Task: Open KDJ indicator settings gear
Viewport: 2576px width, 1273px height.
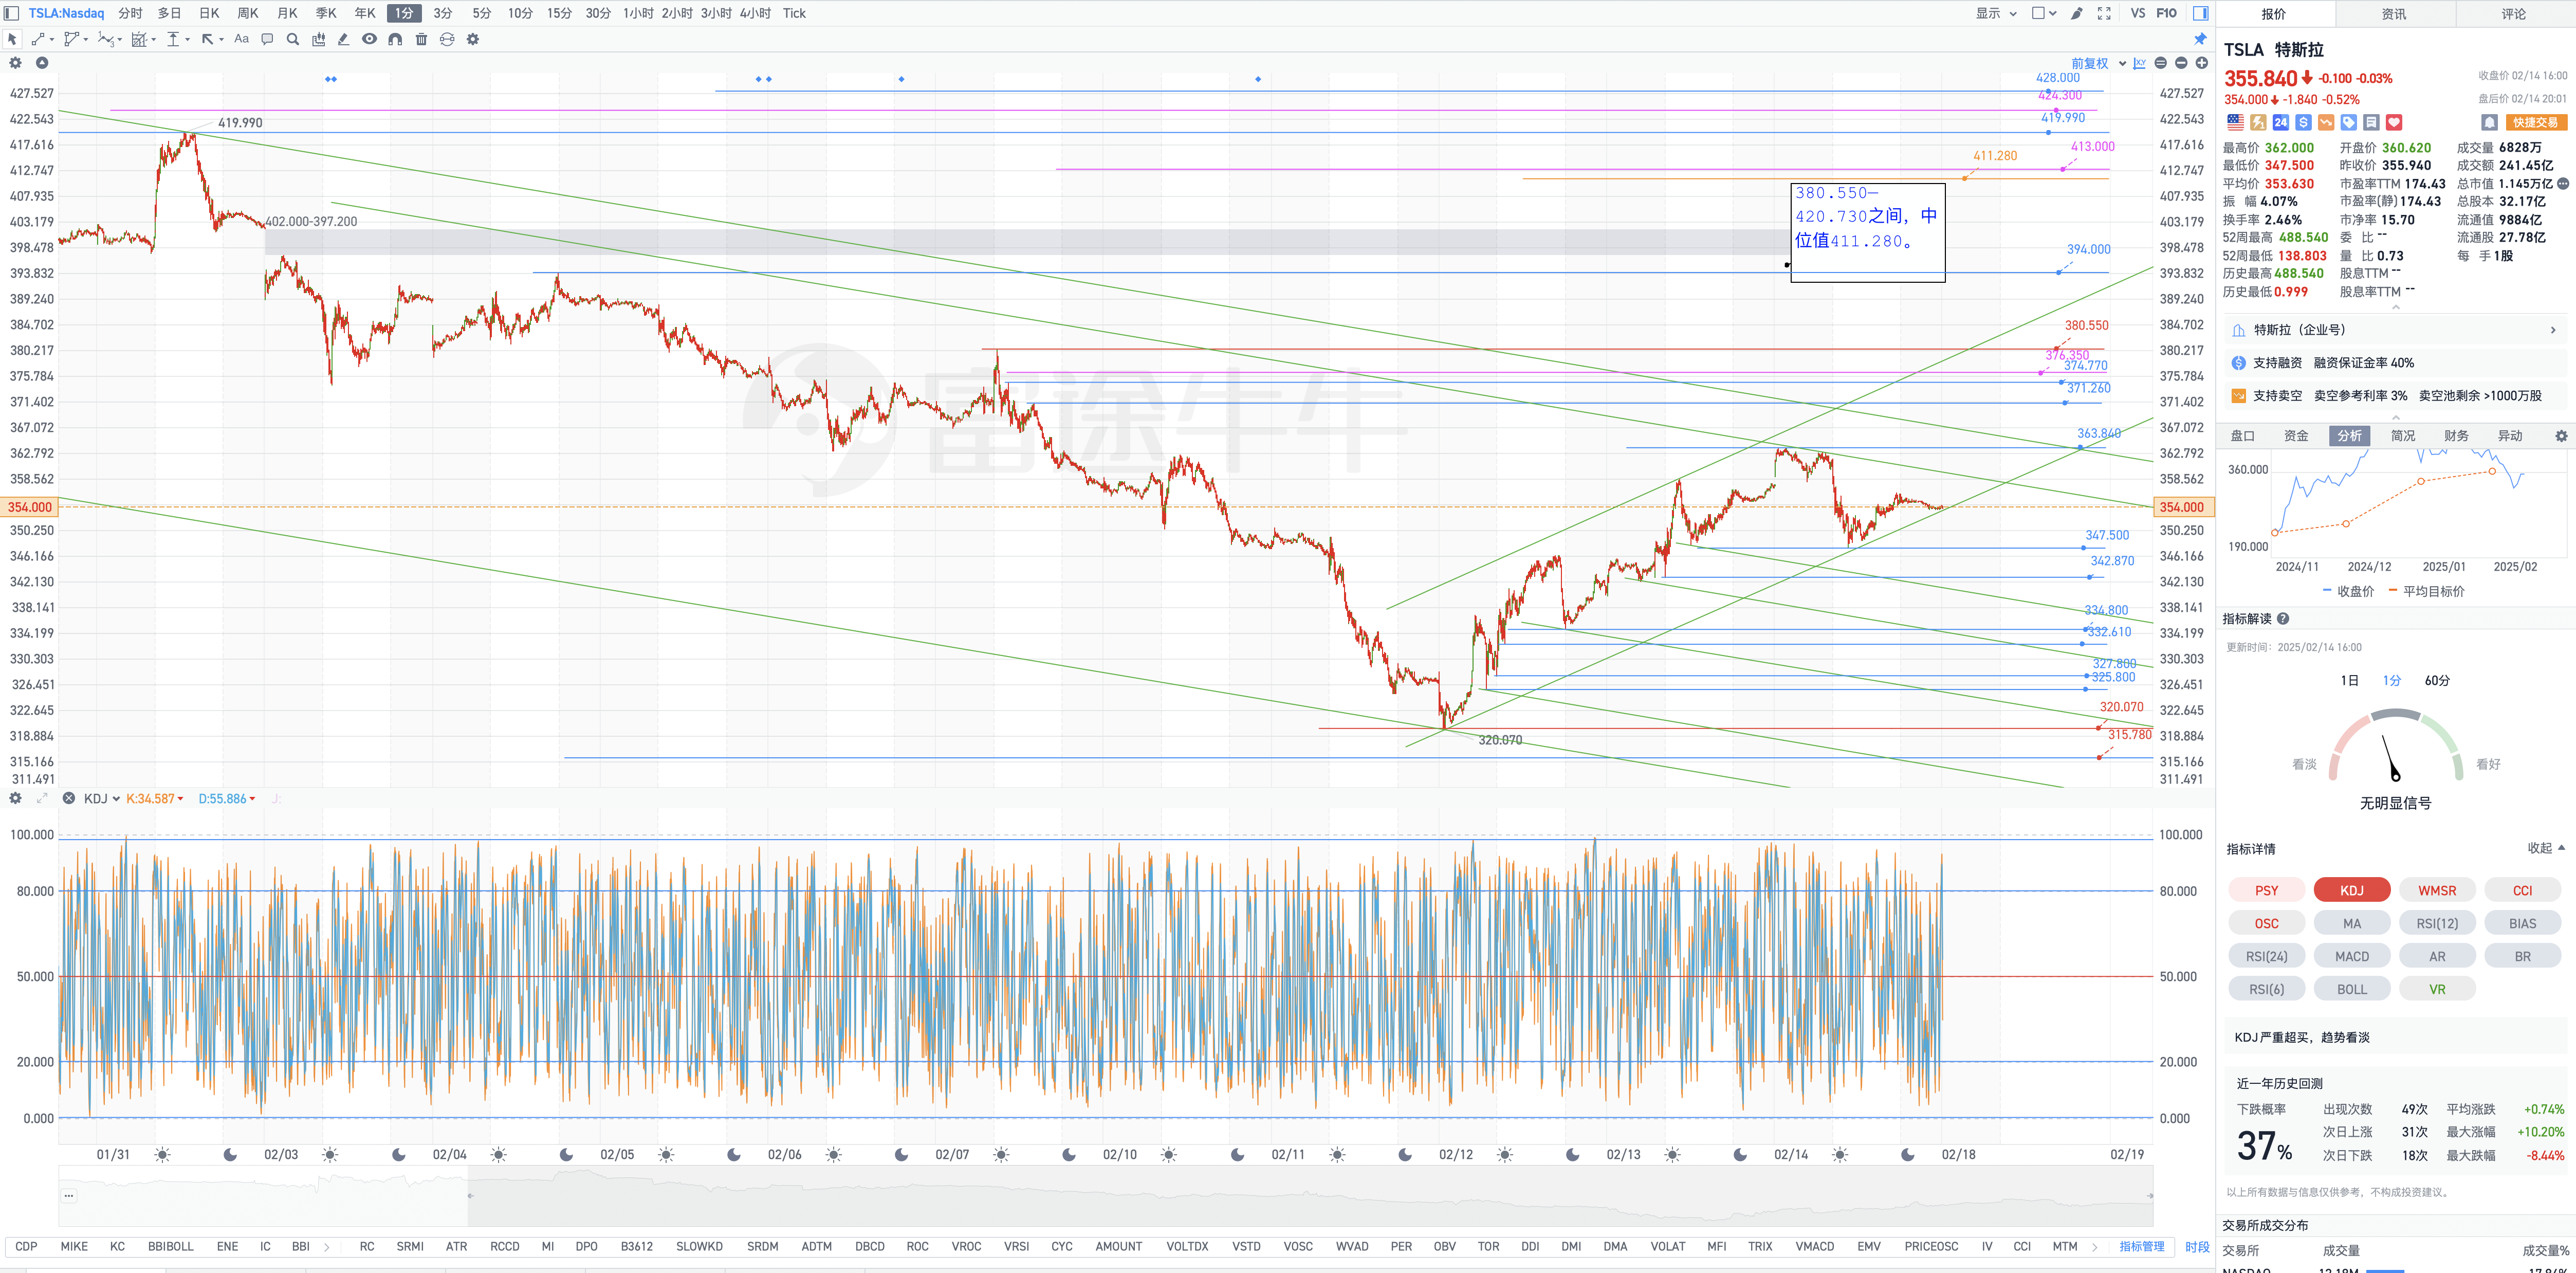Action: (x=15, y=798)
